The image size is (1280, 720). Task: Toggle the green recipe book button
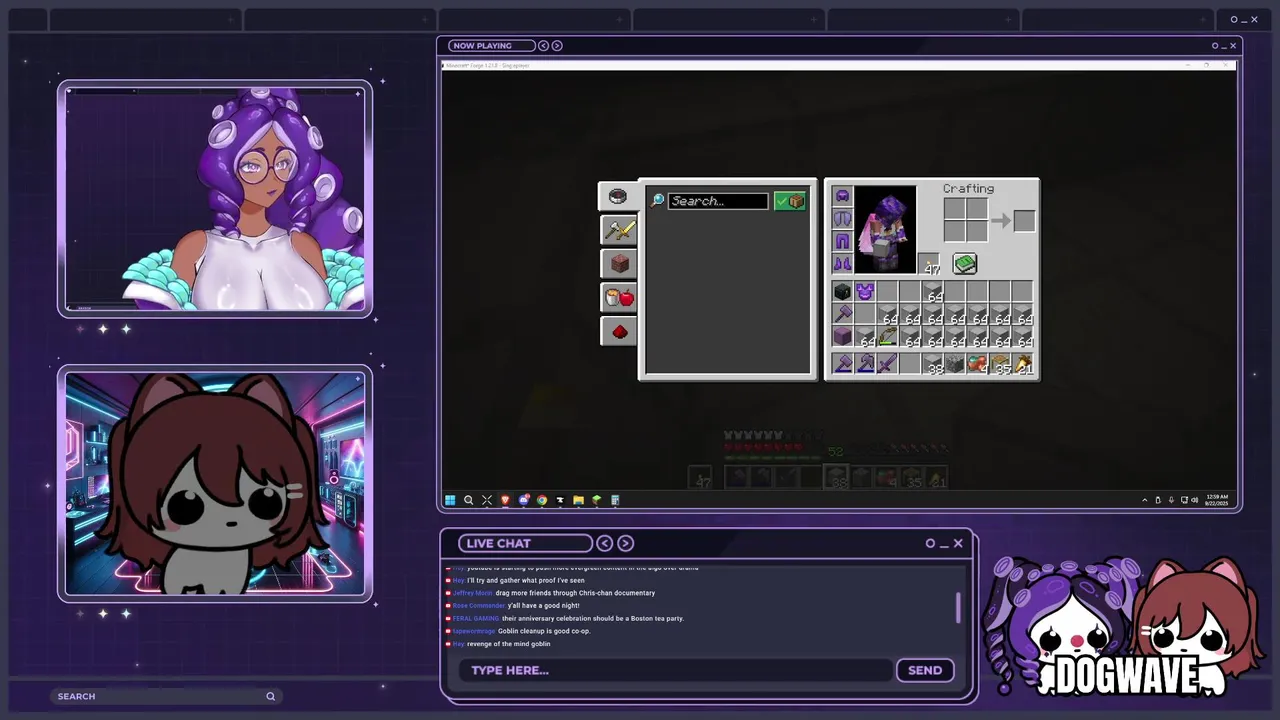tap(964, 263)
